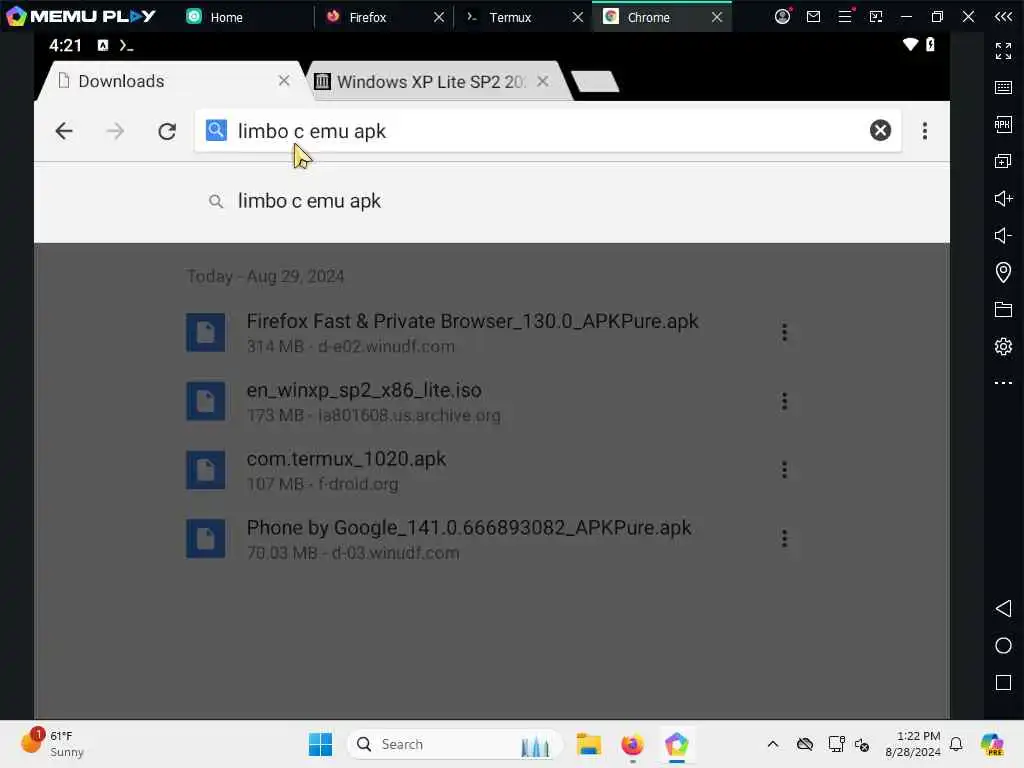The width and height of the screenshot is (1024, 768).
Task: Click MEmu mini window mode icon
Action: click(x=876, y=16)
